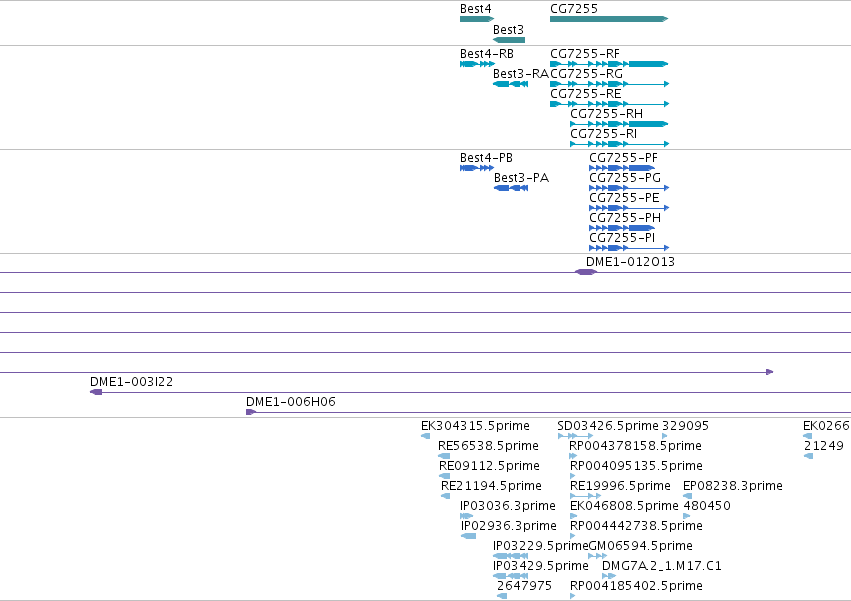Click the 'Best3-RA' transcript label
The image size is (851, 601).
(x=520, y=74)
